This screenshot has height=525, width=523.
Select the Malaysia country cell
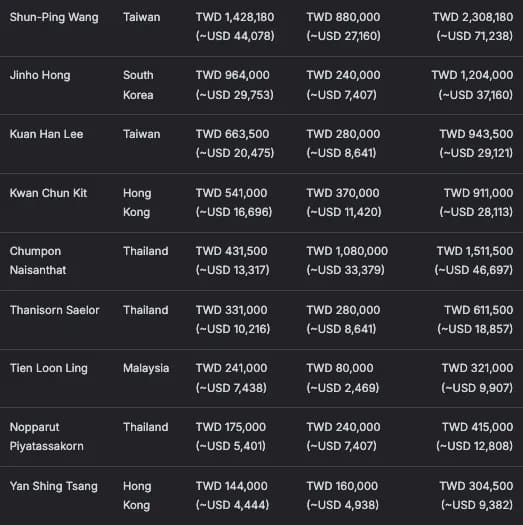(x=146, y=368)
